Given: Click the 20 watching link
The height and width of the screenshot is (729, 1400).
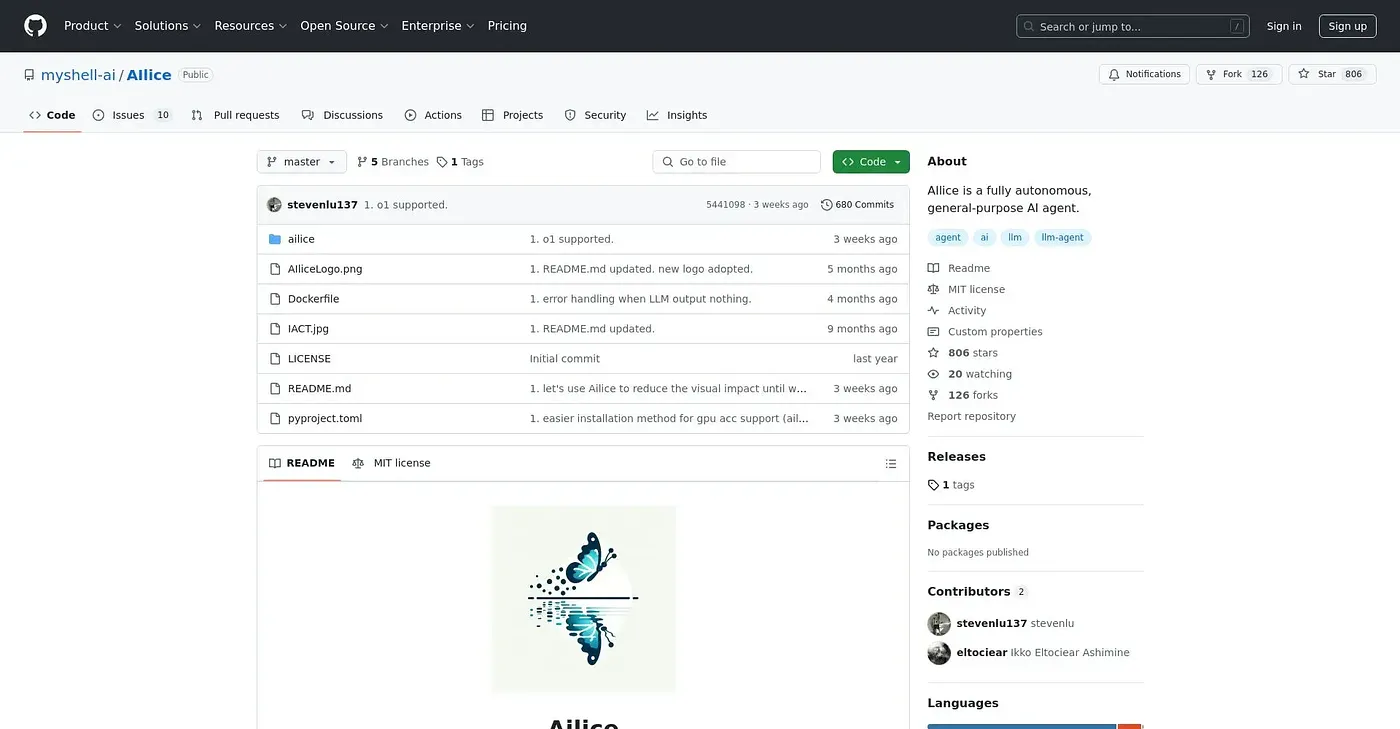Looking at the screenshot, I should pyautogui.click(x=979, y=374).
